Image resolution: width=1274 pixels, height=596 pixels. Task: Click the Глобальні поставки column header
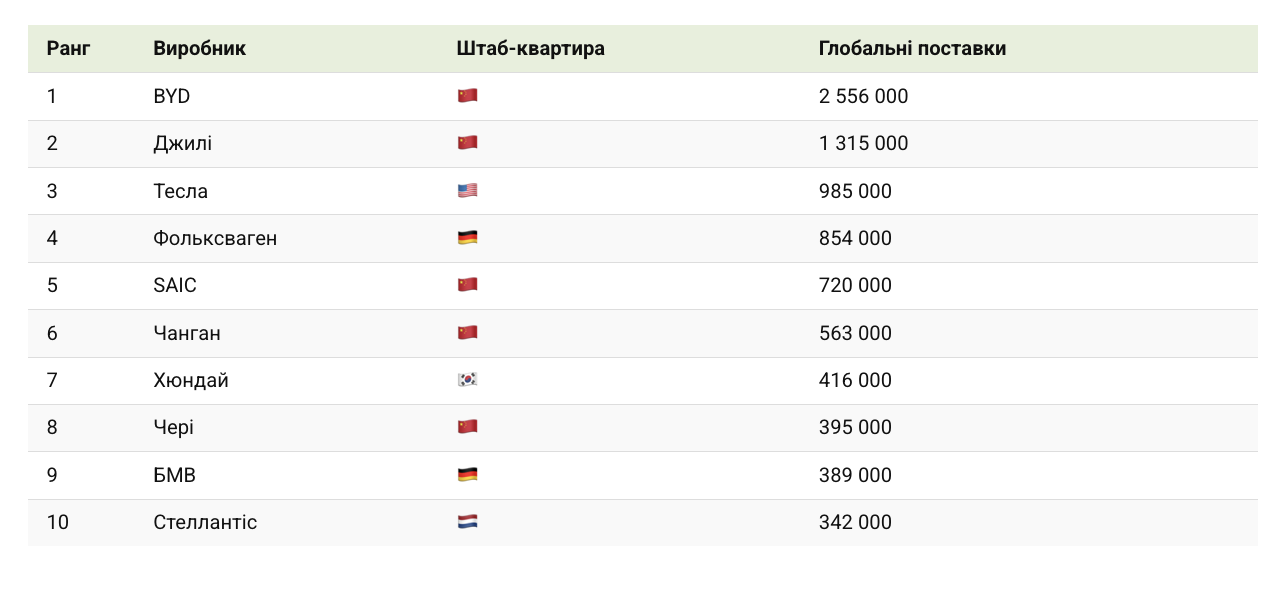pos(912,48)
